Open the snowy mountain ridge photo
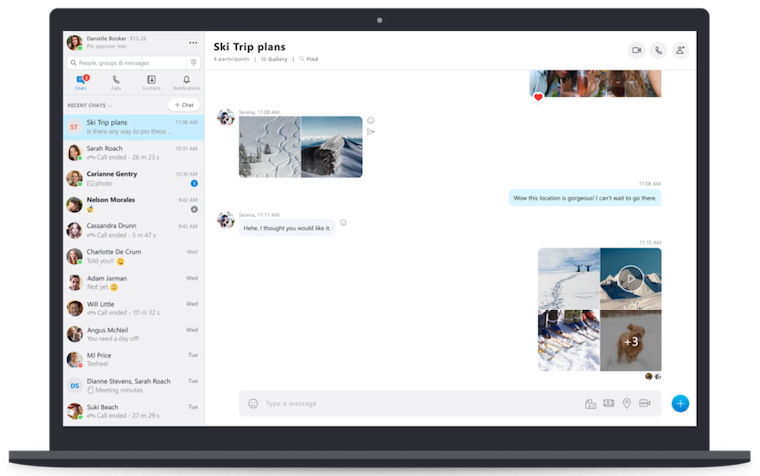This screenshot has width=760, height=476. point(332,147)
